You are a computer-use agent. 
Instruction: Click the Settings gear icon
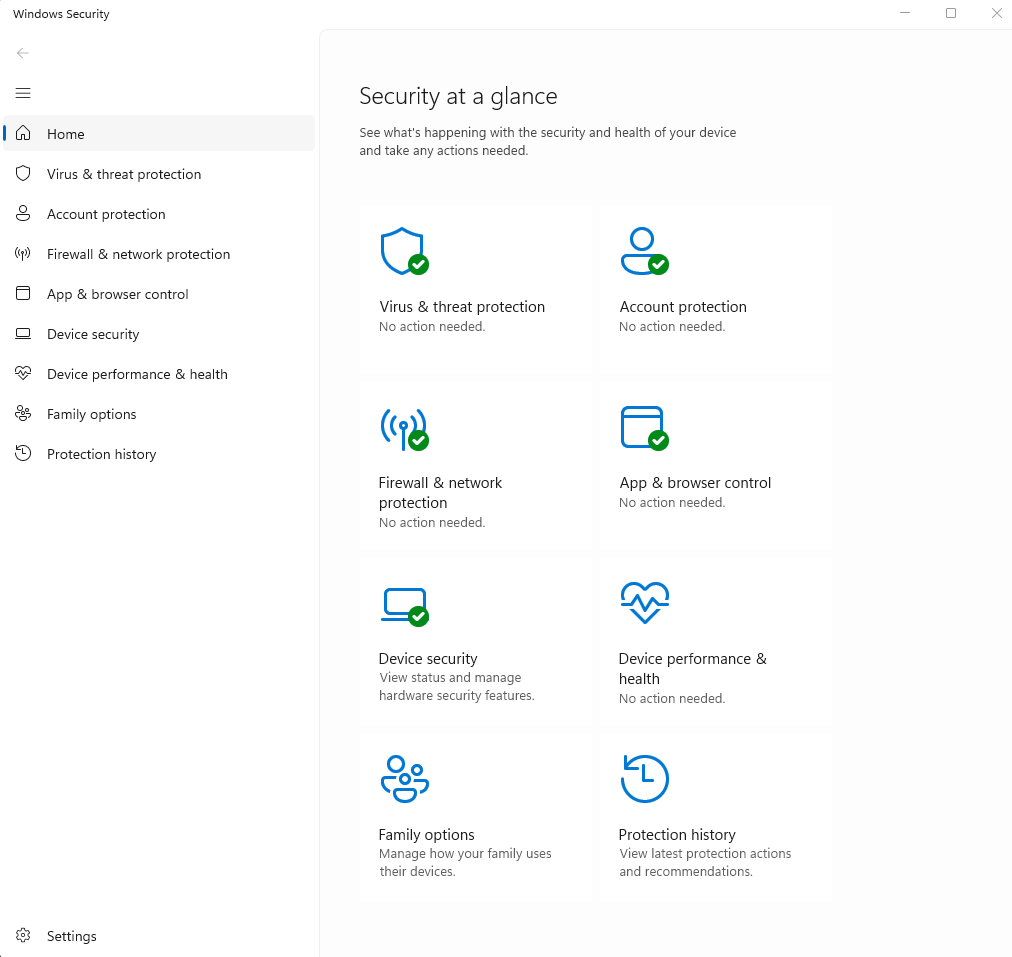click(x=23, y=935)
